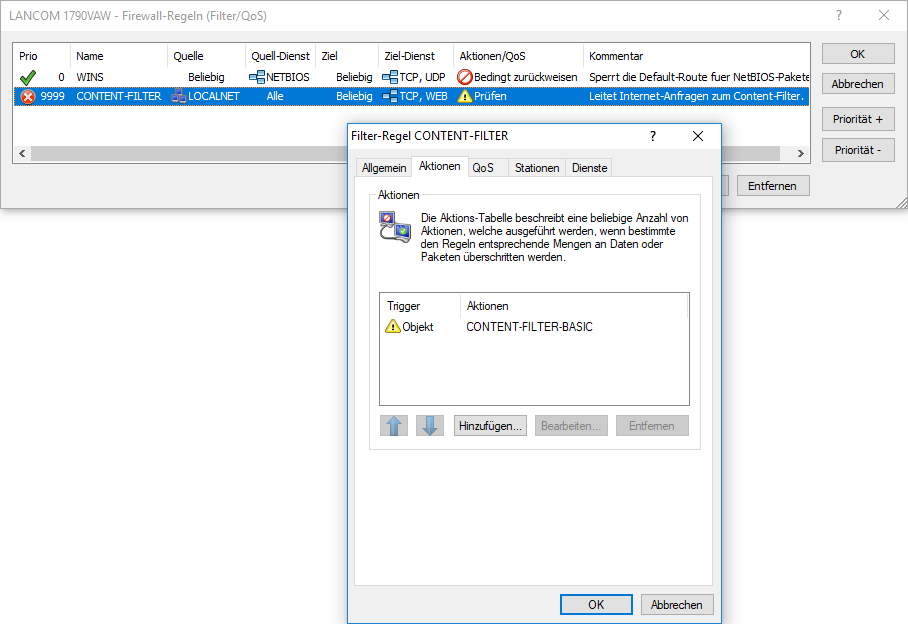Click the NETBIOS service icon in WINS row
This screenshot has width=908, height=624.
click(x=257, y=76)
